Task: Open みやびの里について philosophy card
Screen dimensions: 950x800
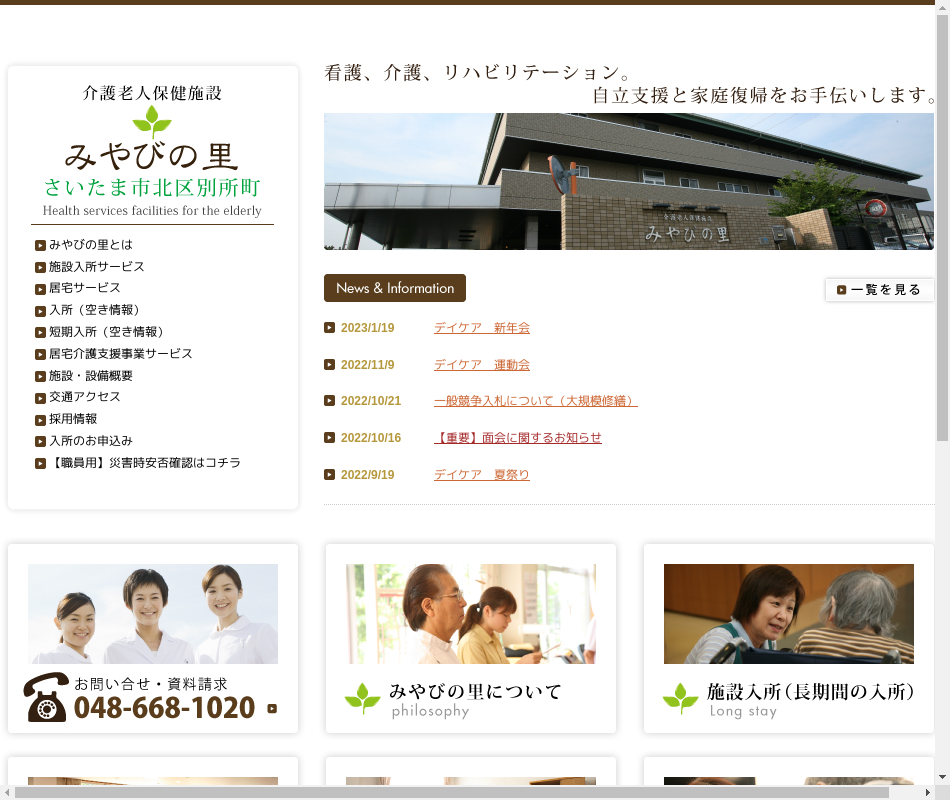Action: click(471, 638)
